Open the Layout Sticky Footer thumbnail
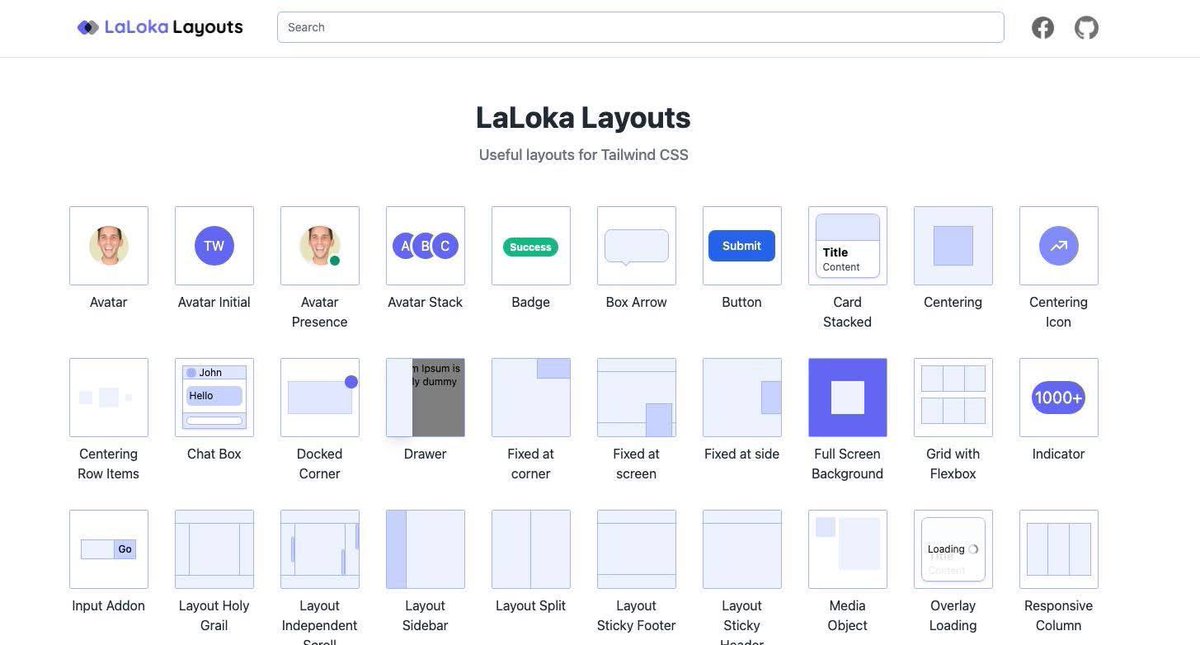 (636, 550)
